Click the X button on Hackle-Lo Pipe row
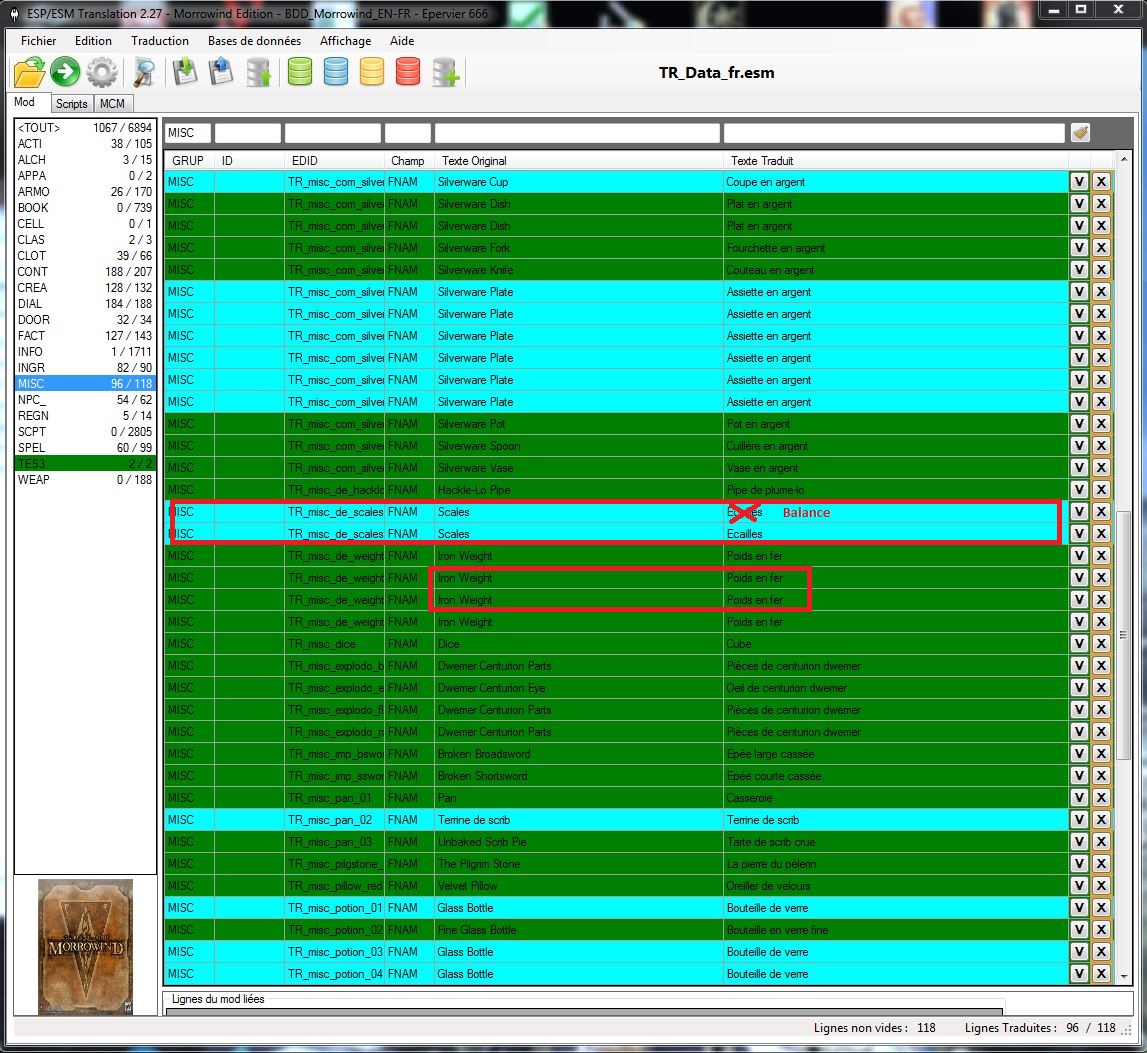 [1101, 490]
